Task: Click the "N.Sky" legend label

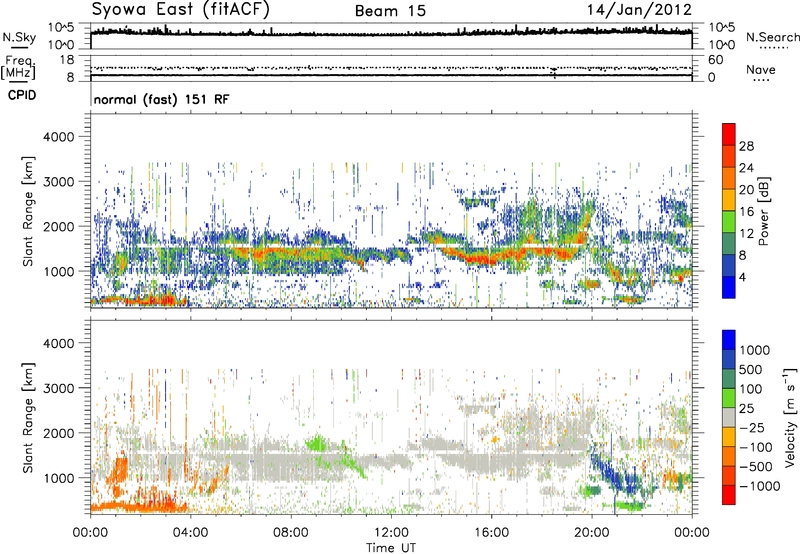Action: coord(19,37)
